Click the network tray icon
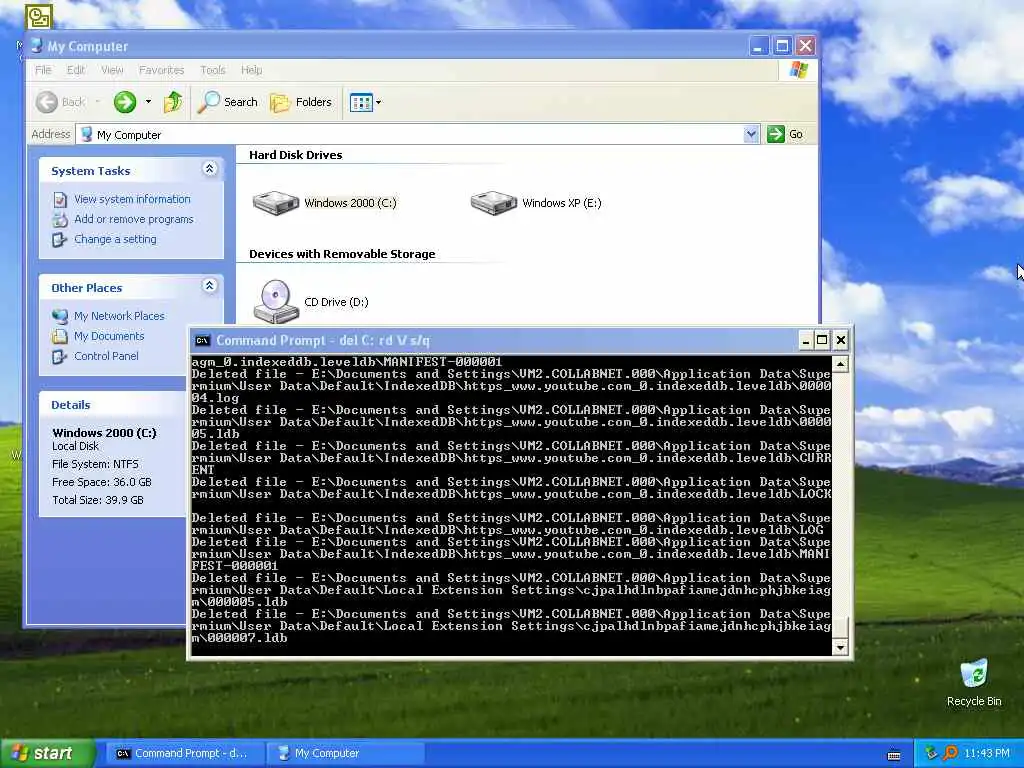The height and width of the screenshot is (768, 1024). coord(931,753)
